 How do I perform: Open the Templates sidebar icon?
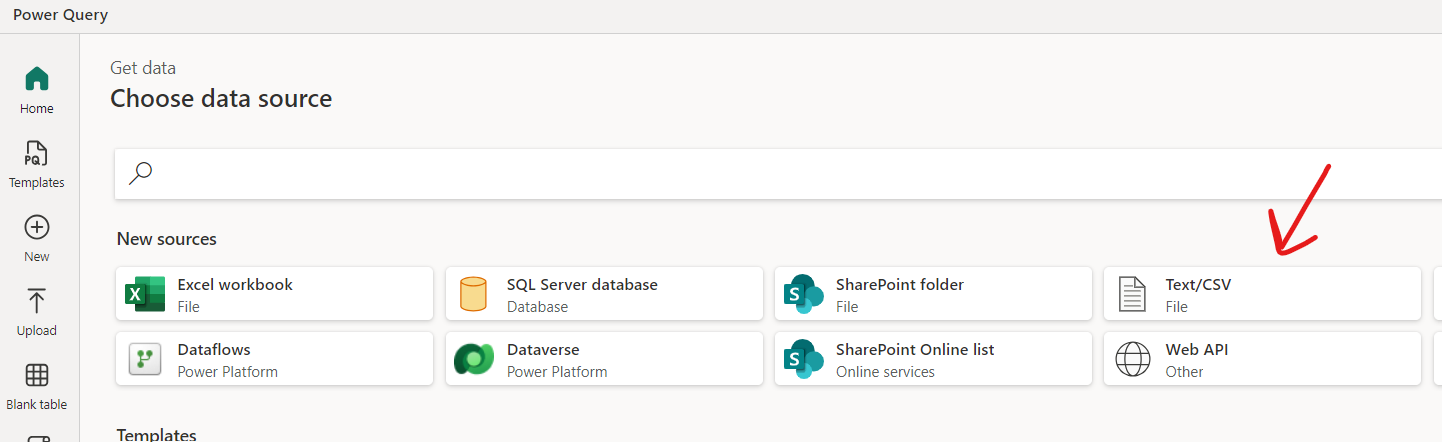tap(37, 153)
